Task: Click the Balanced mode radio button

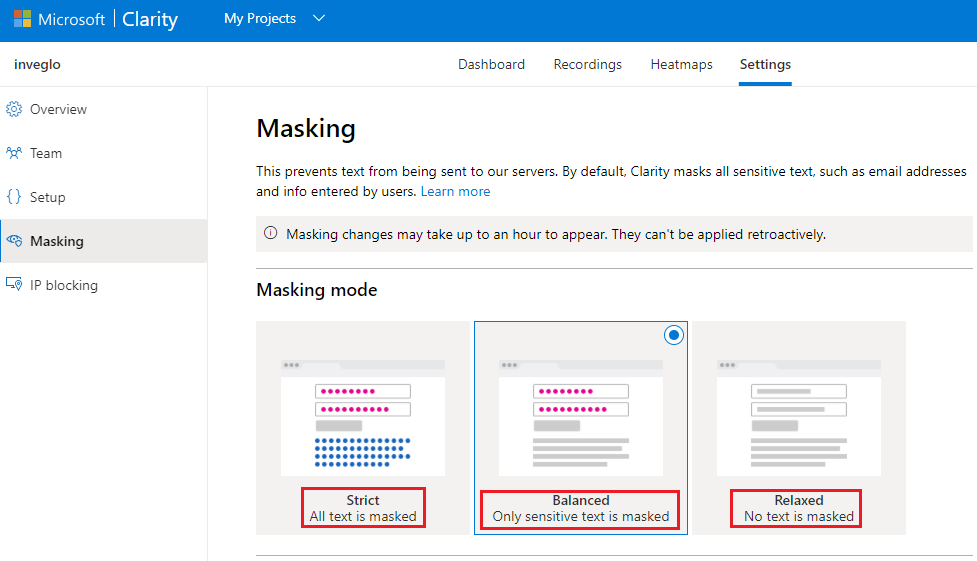Action: tap(674, 335)
